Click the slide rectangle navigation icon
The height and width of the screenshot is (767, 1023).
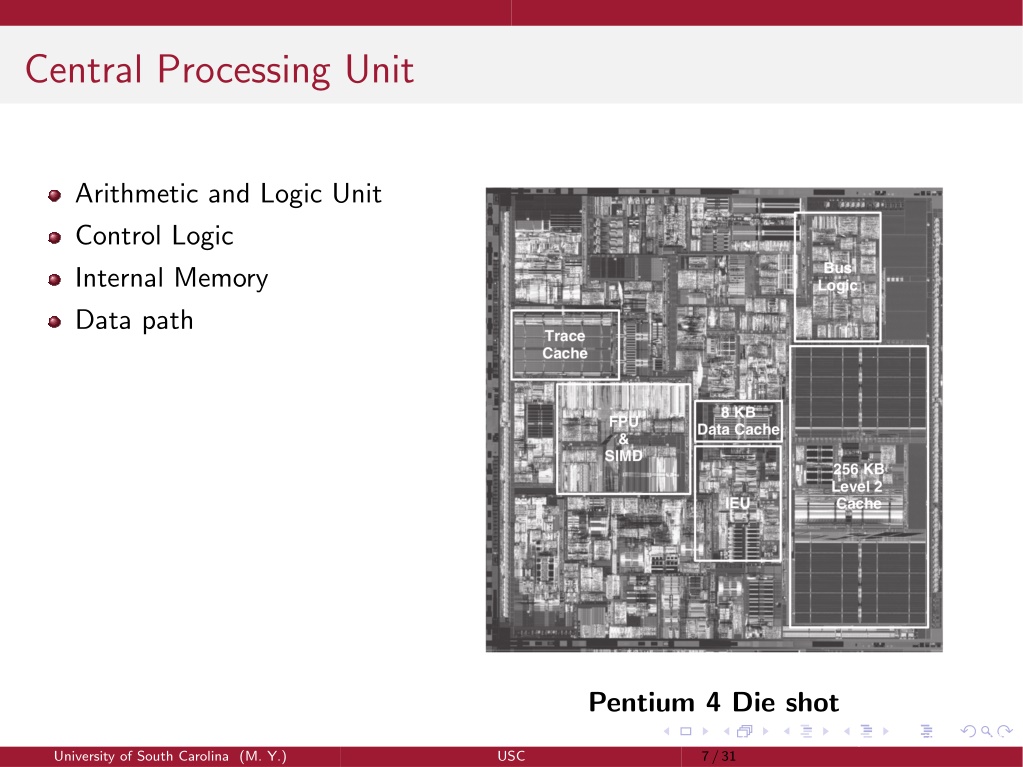pos(686,731)
